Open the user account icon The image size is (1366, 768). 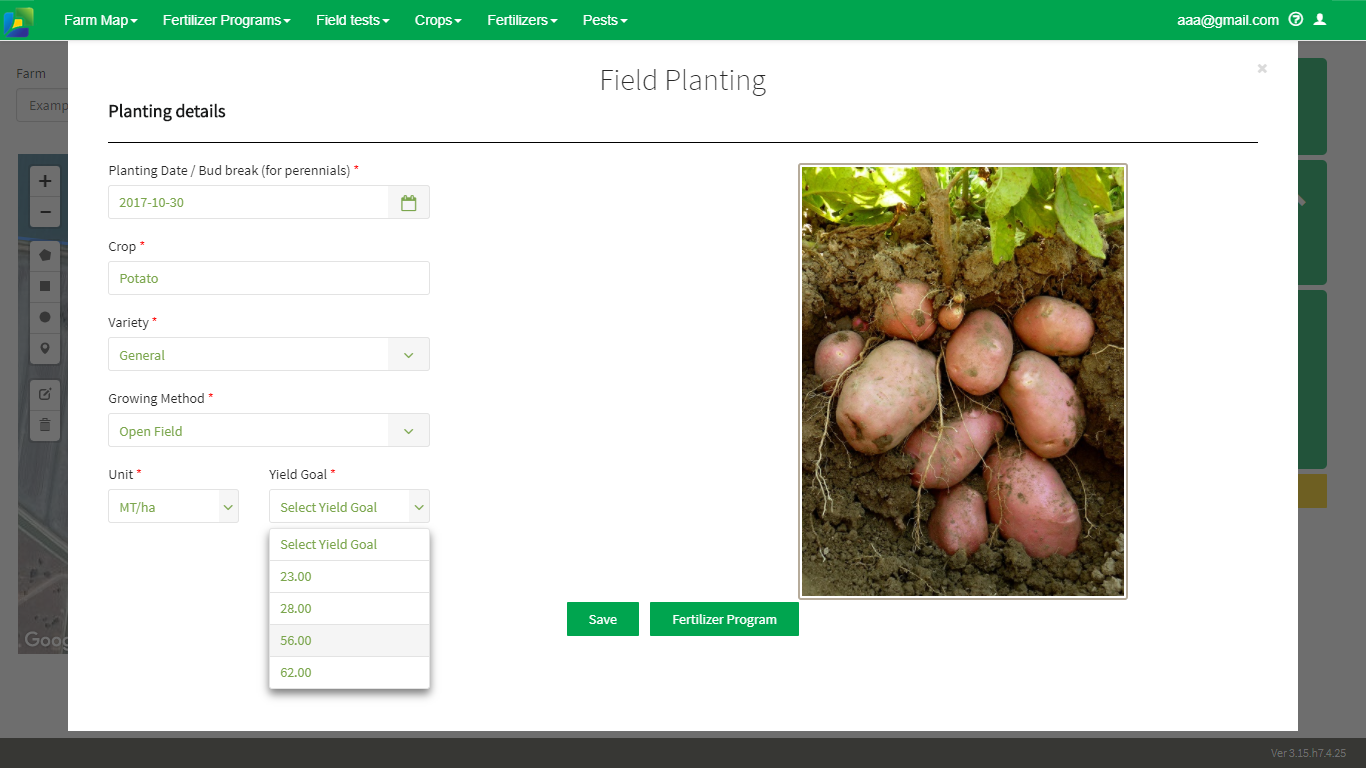1320,19
